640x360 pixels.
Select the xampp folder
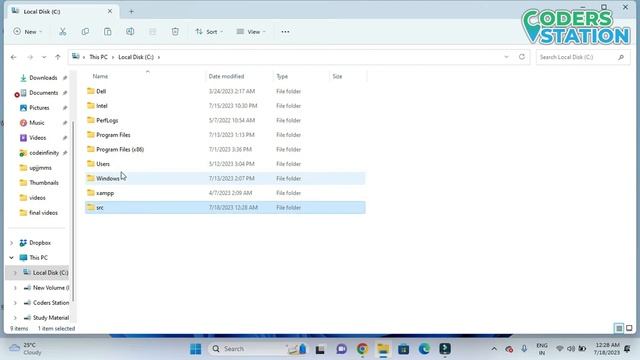click(225, 193)
